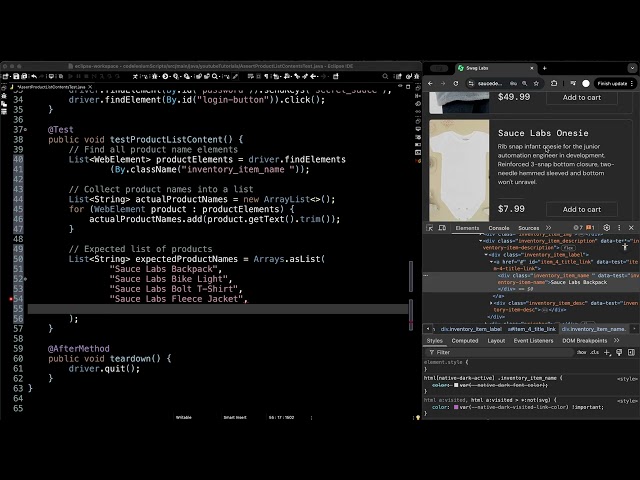Click the Chrome profile avatar
This screenshot has height=480, width=640.
pyautogui.click(x=586, y=83)
